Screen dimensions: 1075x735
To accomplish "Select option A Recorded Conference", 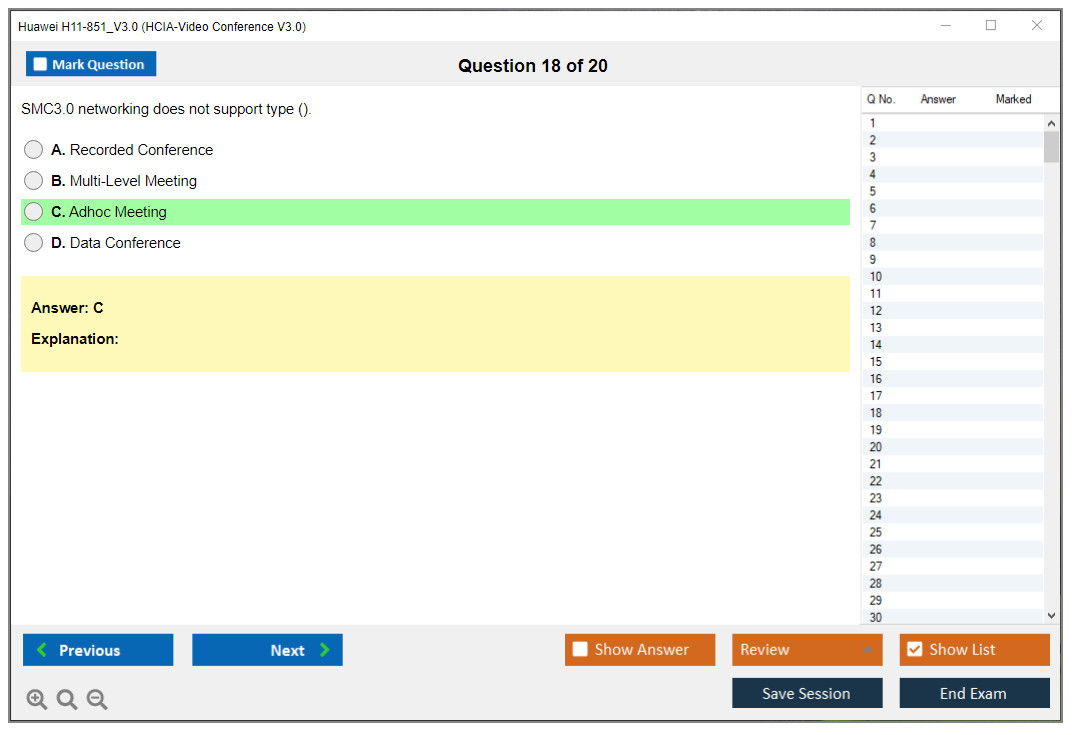I will click(x=34, y=150).
